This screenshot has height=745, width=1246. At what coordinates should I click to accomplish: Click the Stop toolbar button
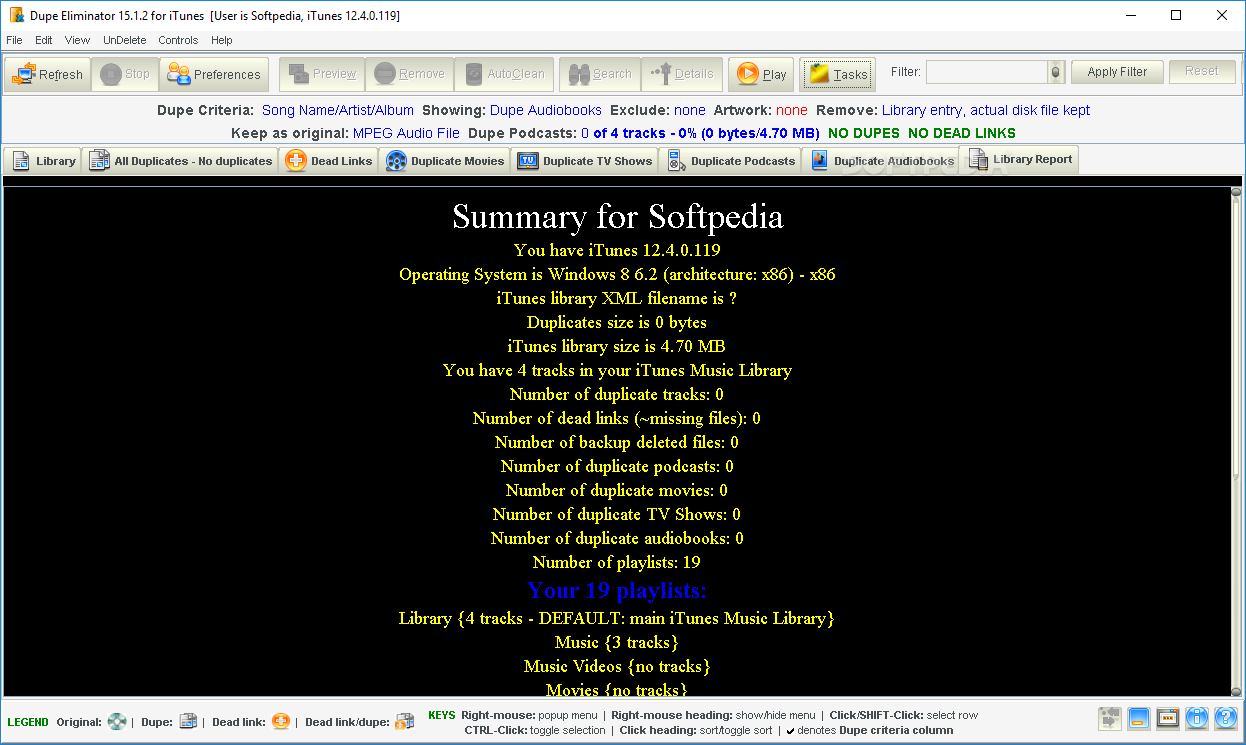(x=125, y=74)
